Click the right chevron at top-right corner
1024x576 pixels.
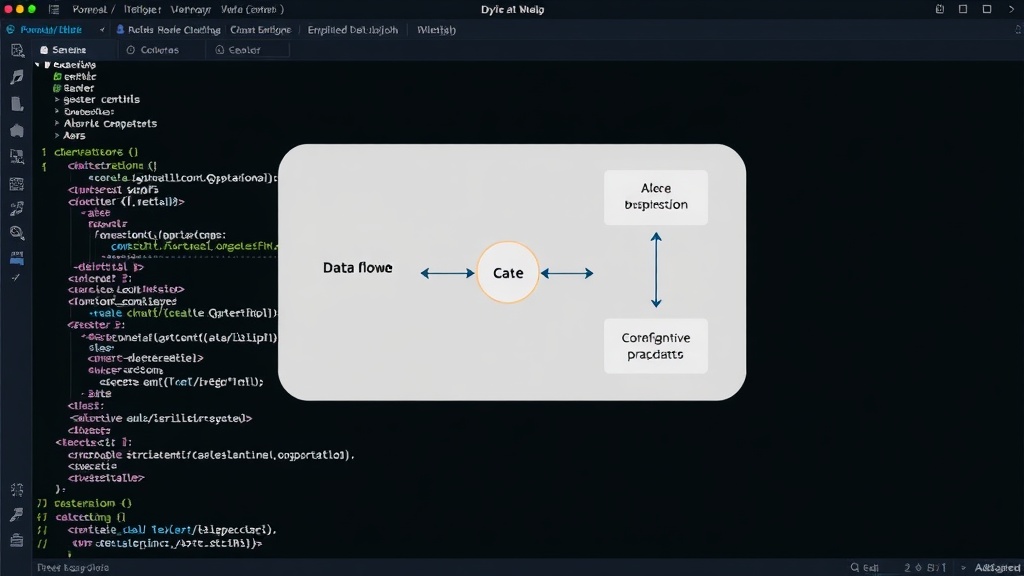[x=1012, y=9]
